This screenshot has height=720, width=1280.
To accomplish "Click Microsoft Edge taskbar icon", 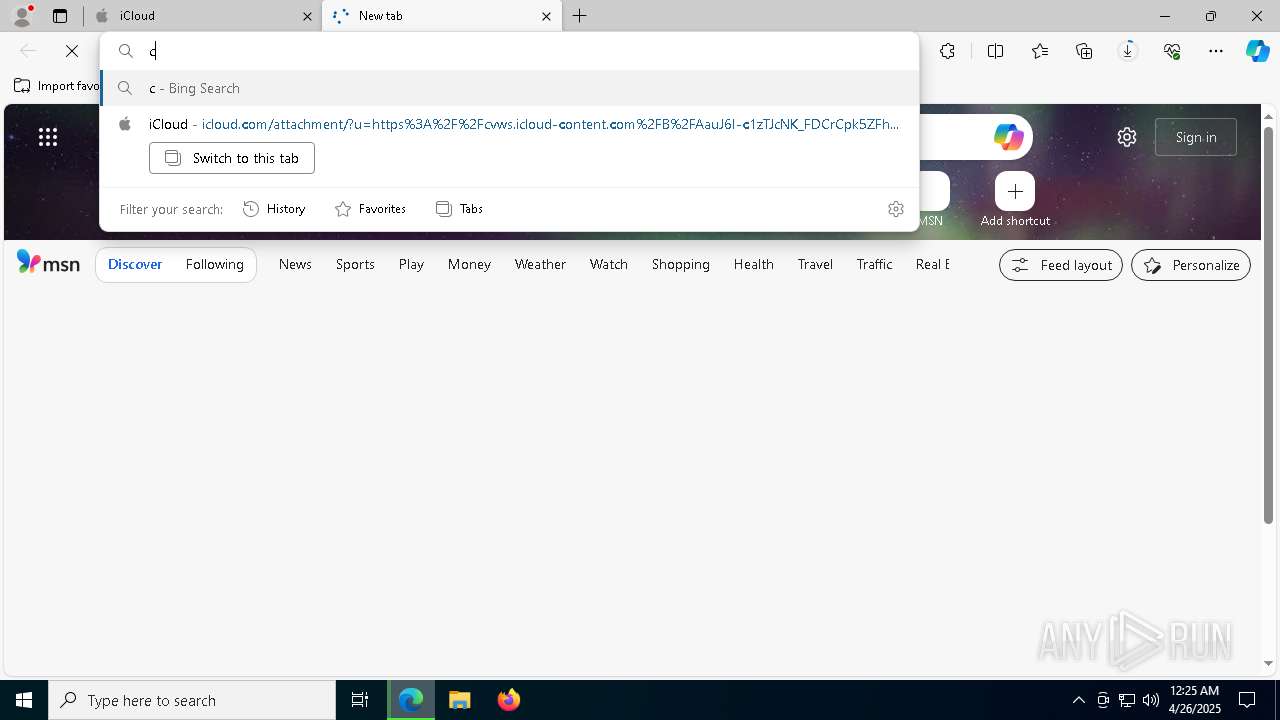I will pyautogui.click(x=411, y=700).
